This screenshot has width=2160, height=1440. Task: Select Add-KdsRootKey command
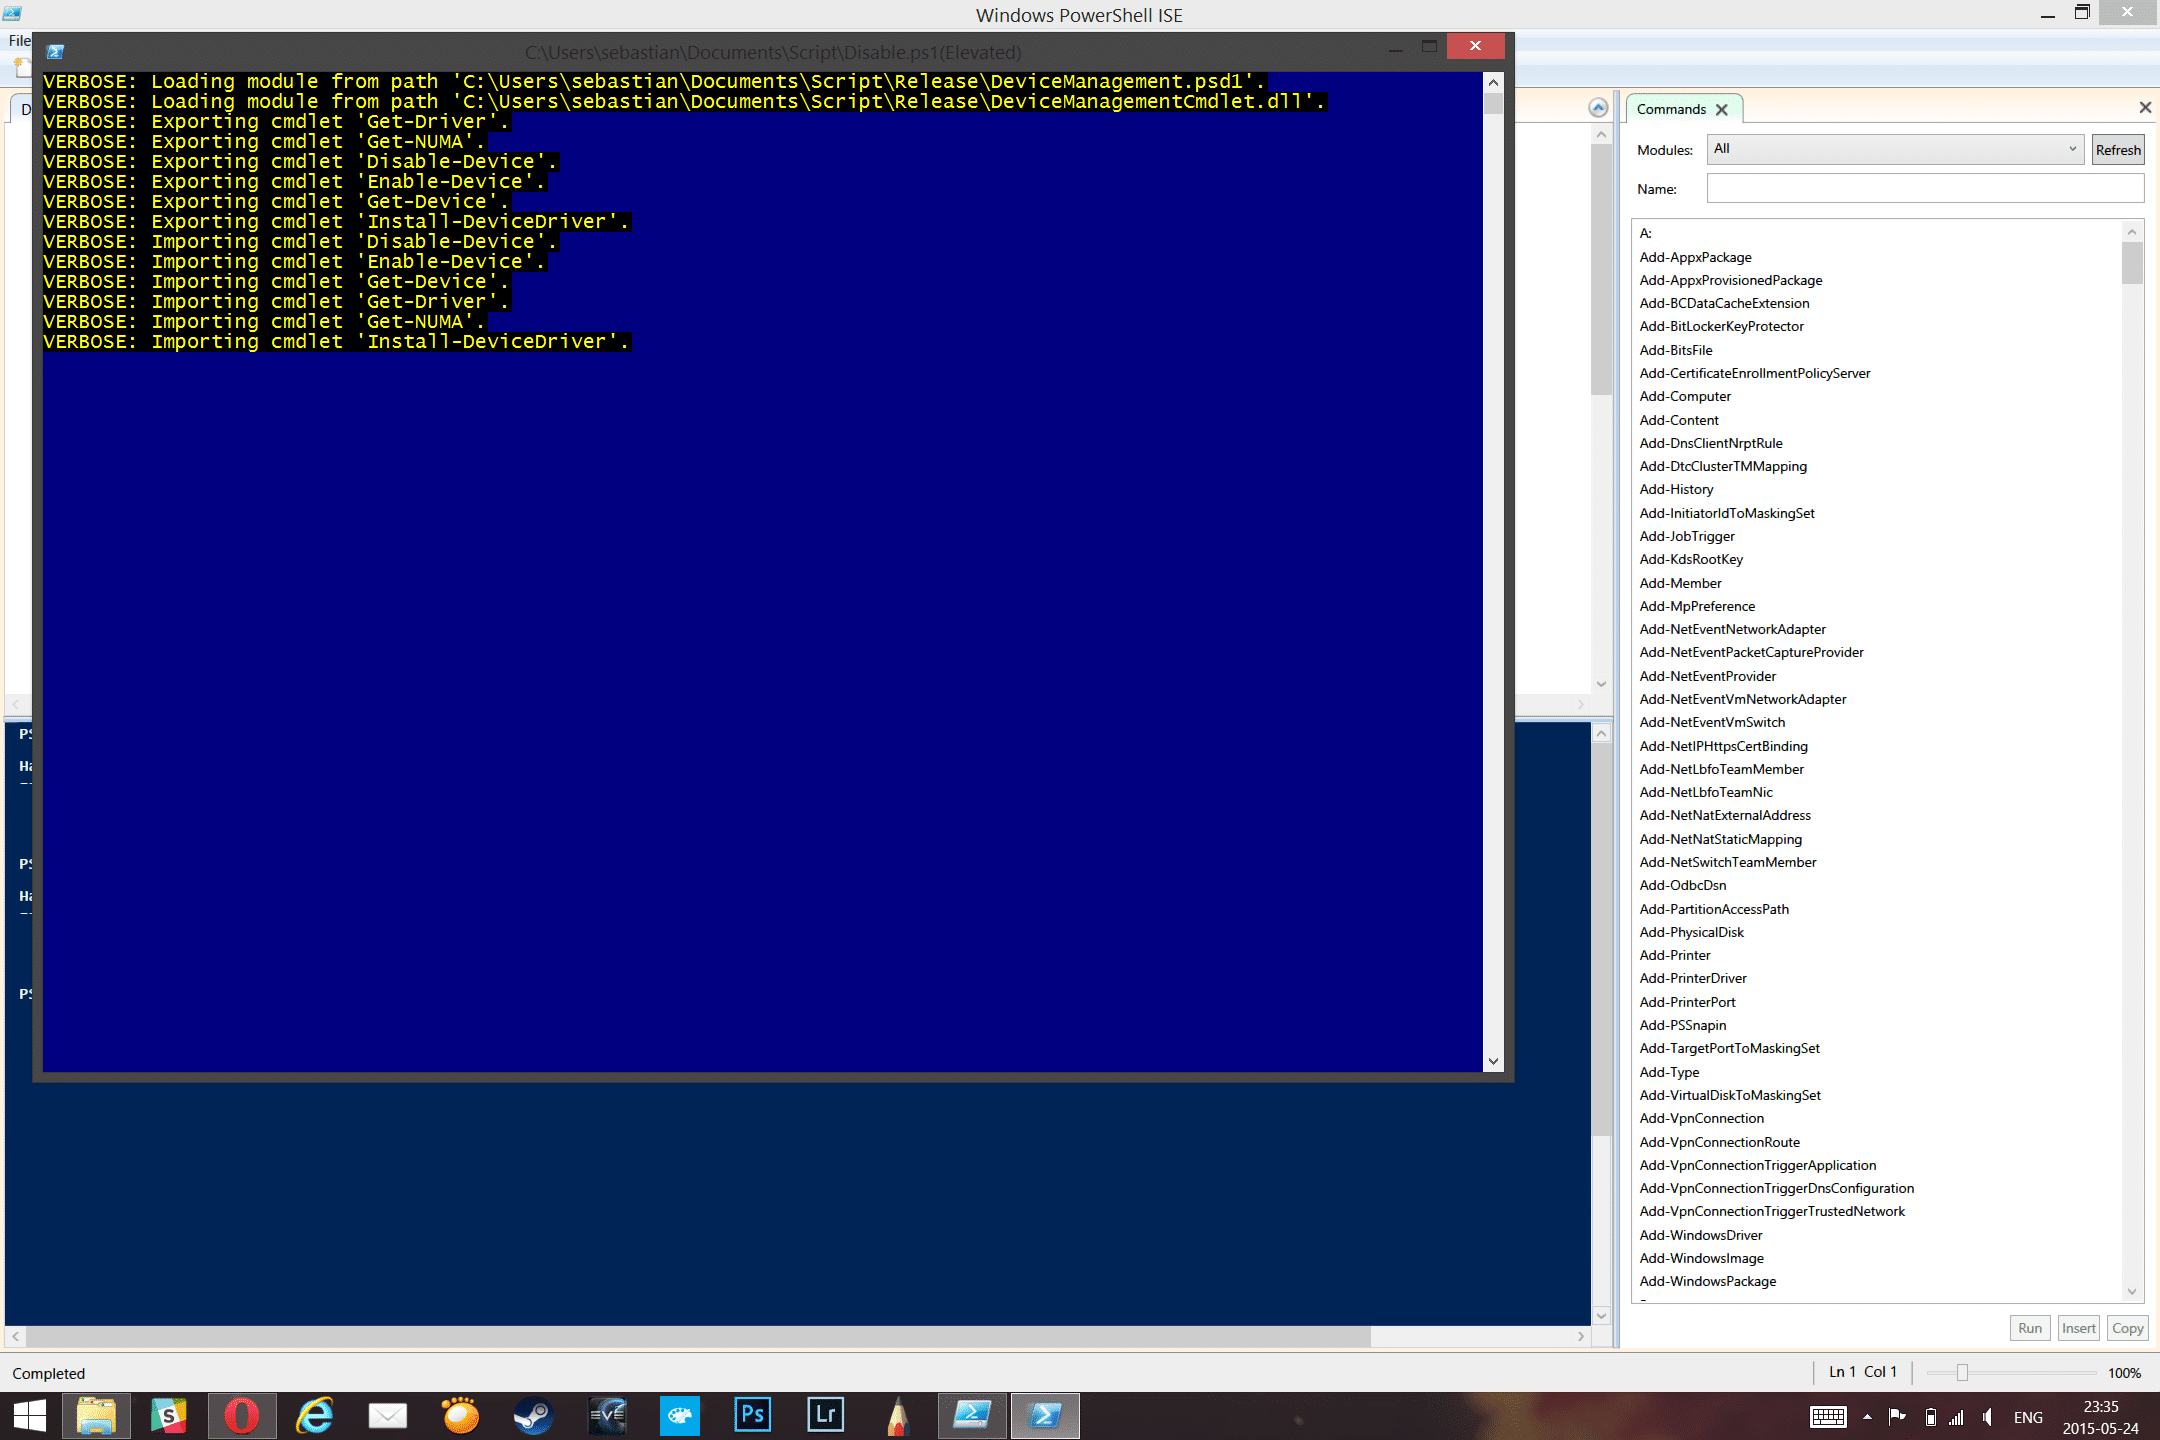(1691, 559)
